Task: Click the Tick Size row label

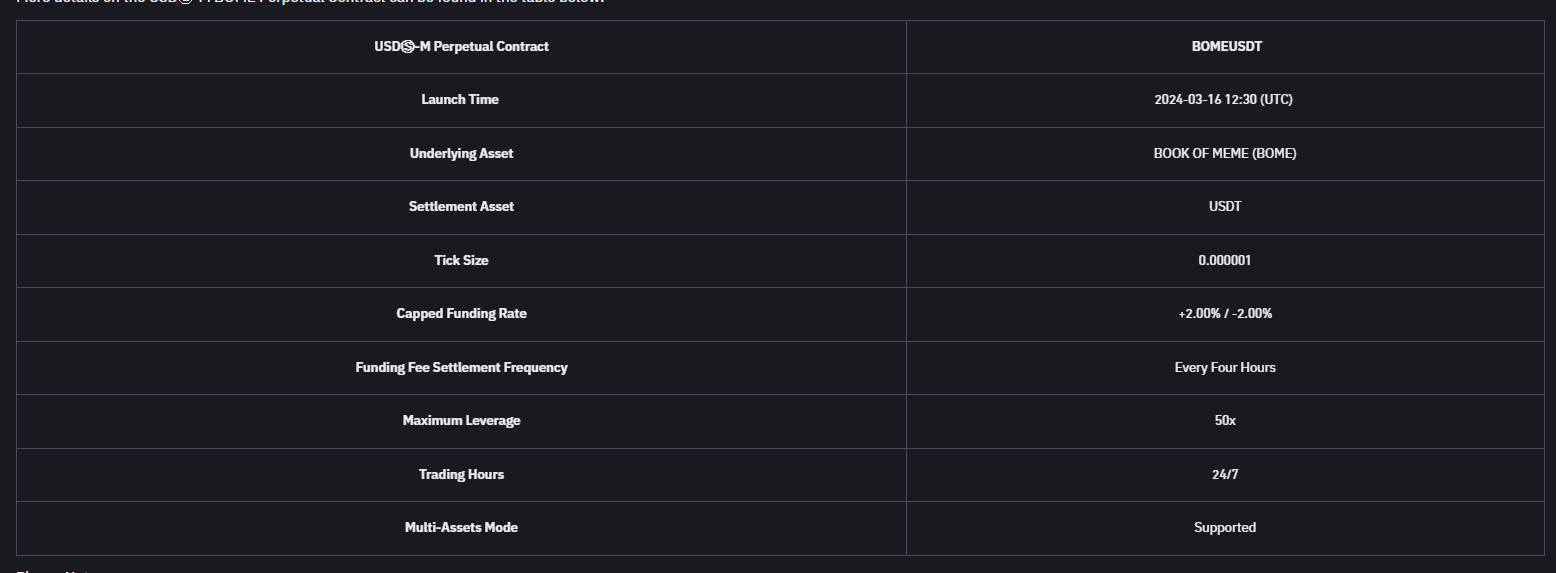Action: point(461,260)
